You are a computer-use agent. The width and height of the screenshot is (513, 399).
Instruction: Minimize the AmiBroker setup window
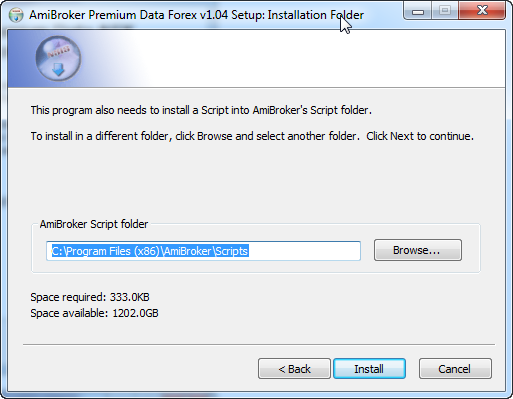pyautogui.click(x=417, y=11)
